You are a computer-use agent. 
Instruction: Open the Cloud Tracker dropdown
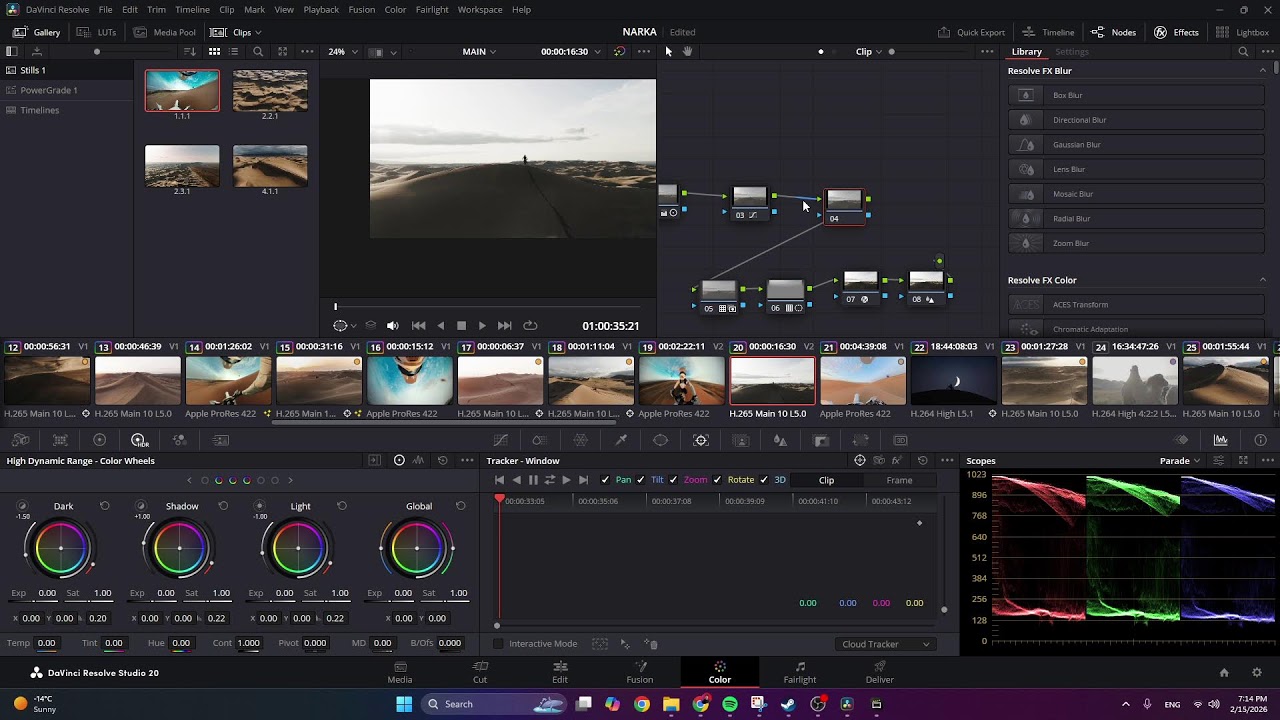(x=886, y=644)
